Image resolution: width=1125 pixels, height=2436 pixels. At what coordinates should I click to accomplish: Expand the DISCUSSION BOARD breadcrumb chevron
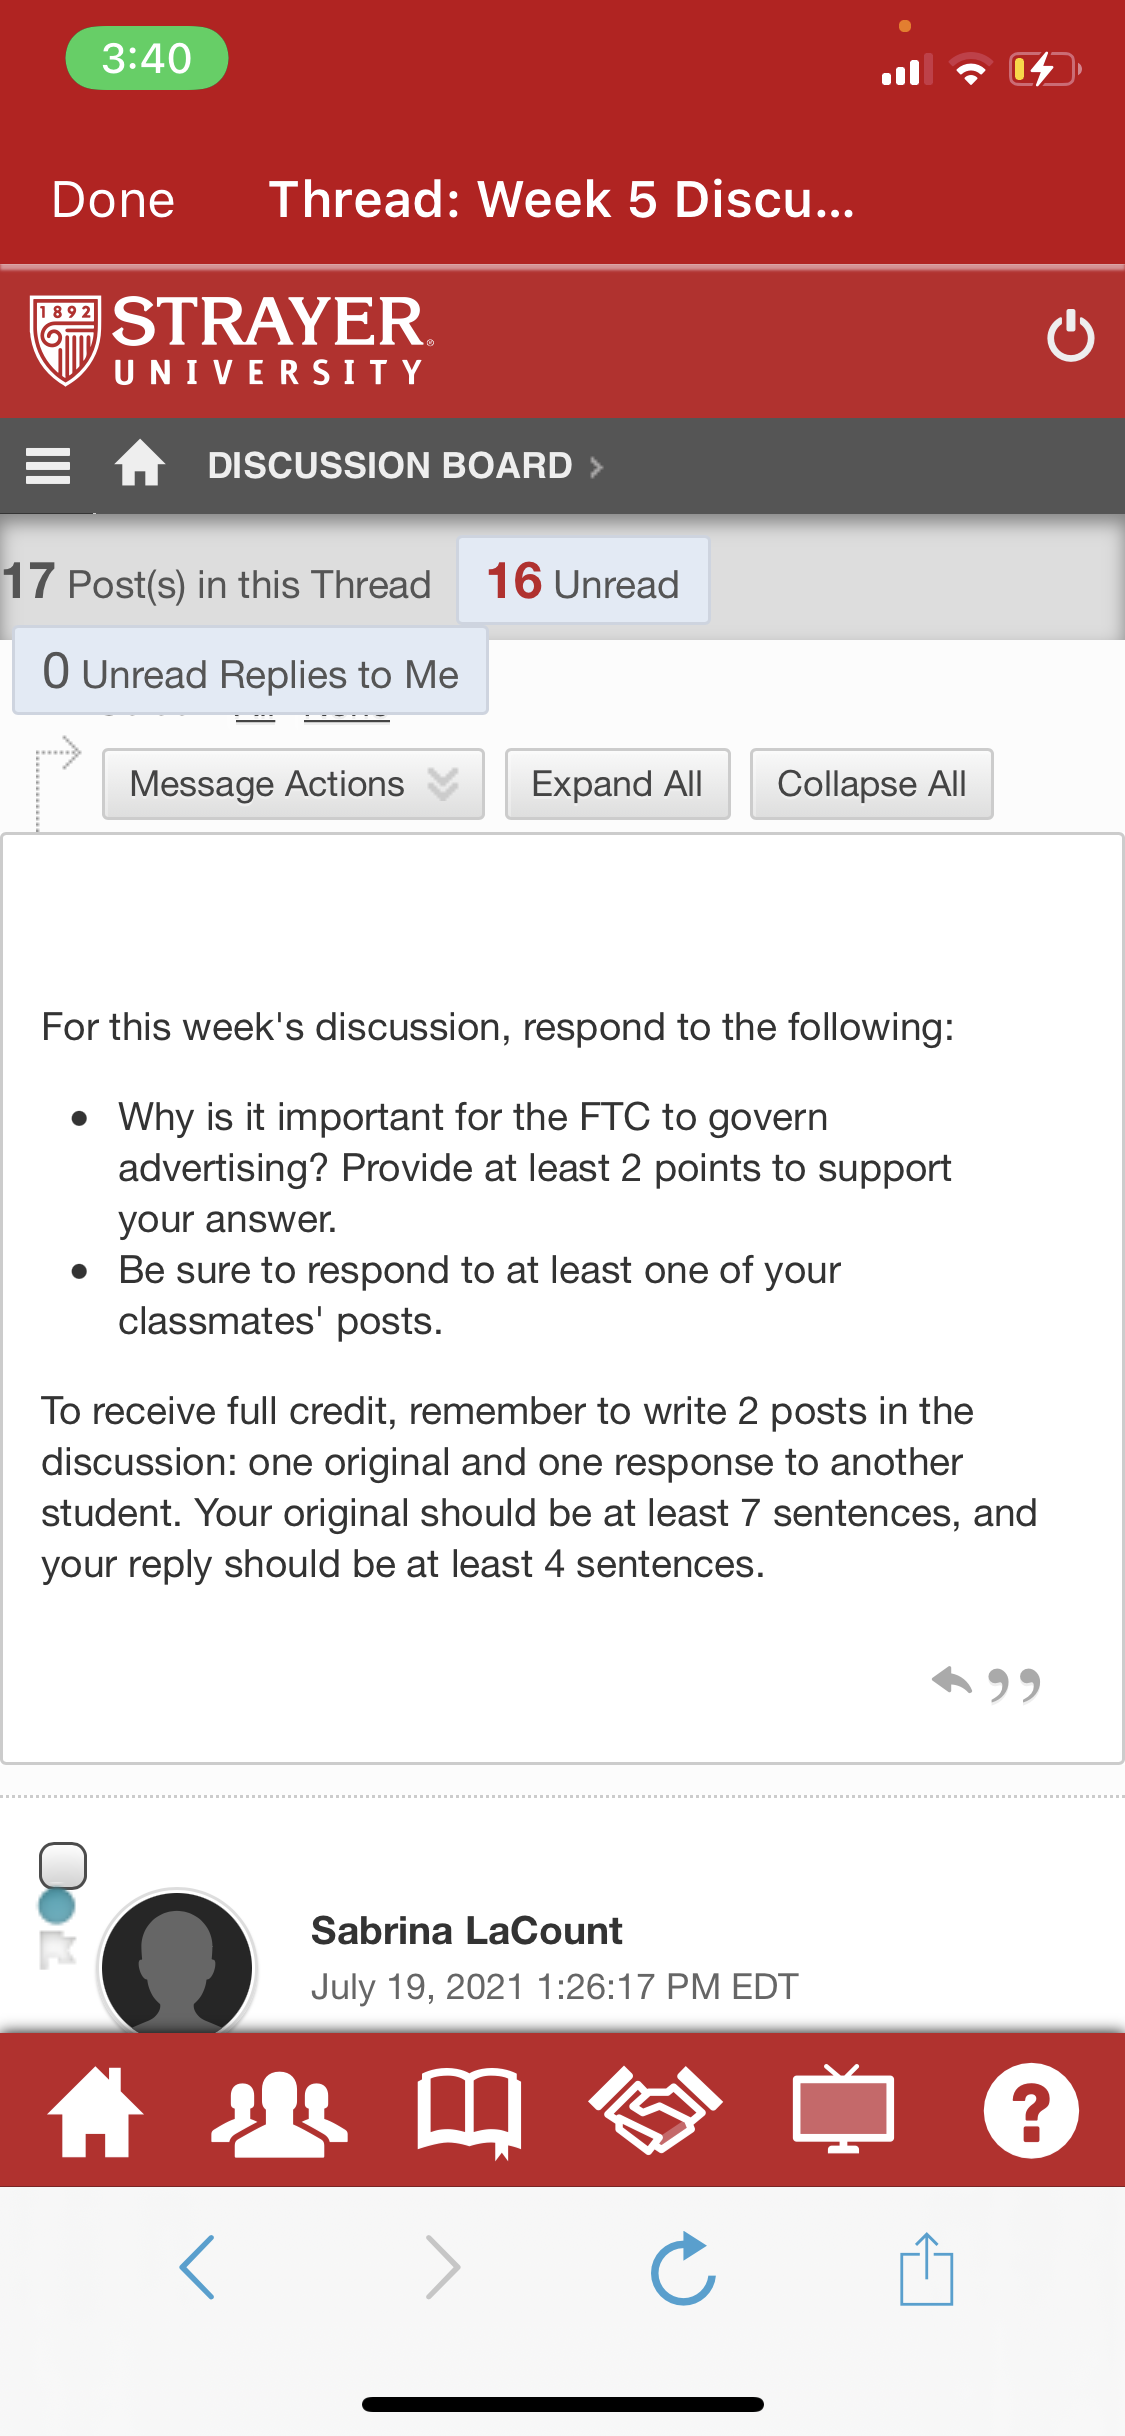[597, 467]
